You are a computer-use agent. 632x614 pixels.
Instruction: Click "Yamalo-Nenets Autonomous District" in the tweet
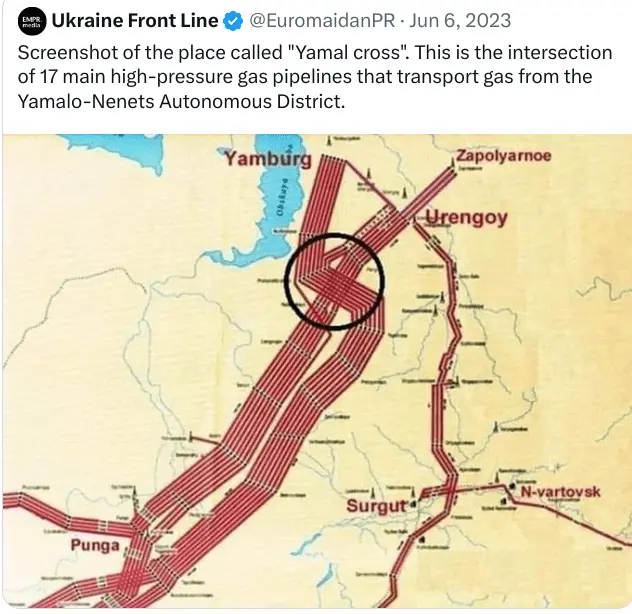pyautogui.click(x=181, y=101)
